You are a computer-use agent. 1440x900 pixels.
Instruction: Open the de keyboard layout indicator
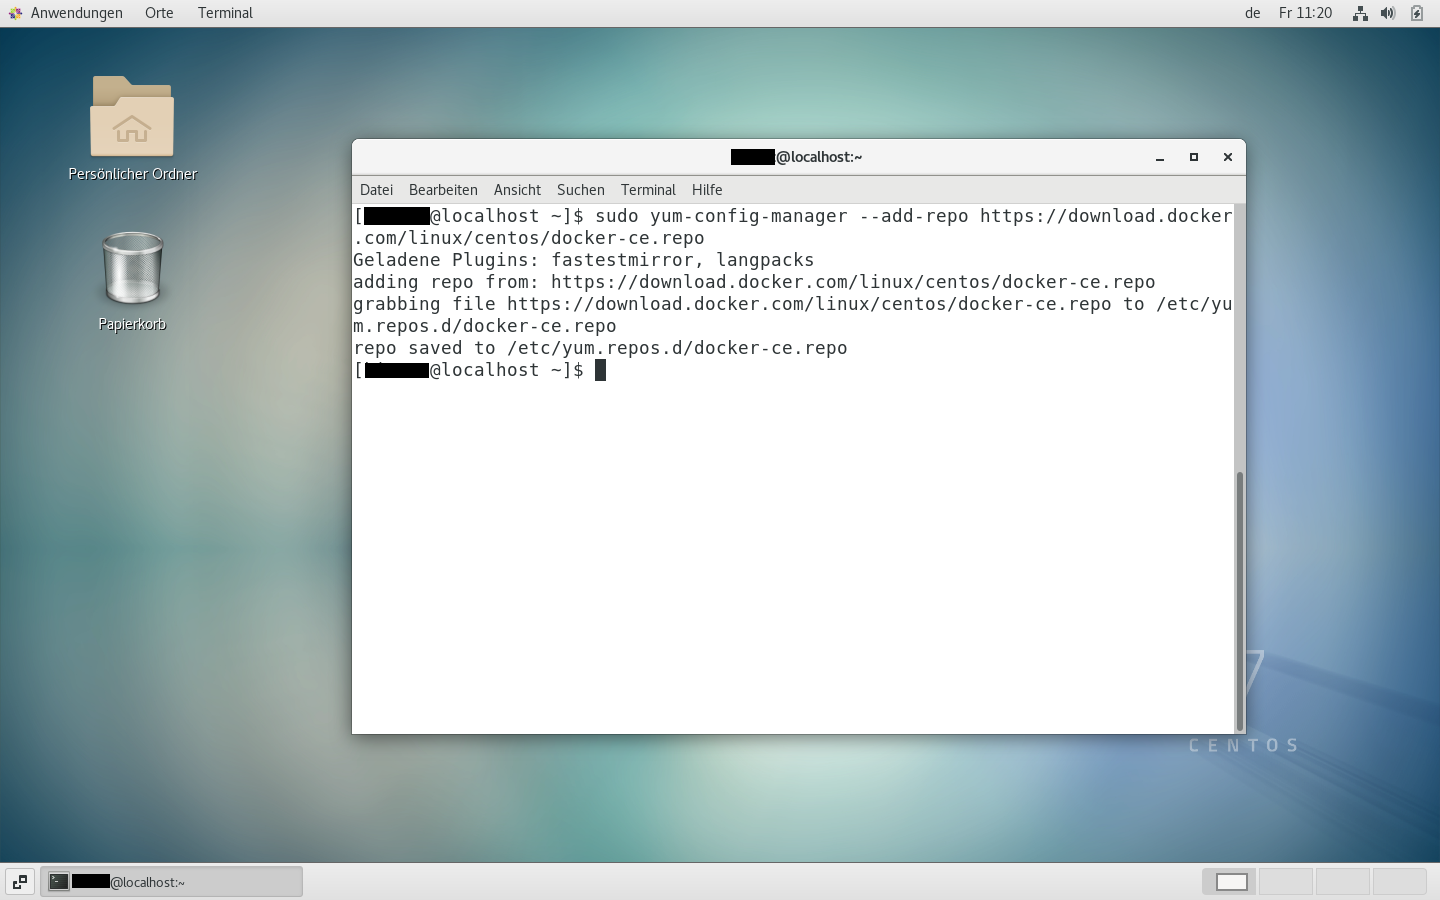point(1252,13)
